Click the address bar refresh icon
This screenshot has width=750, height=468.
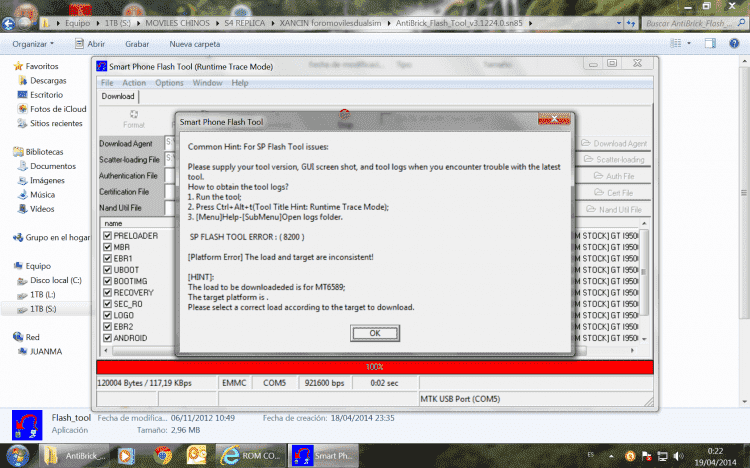[631, 23]
